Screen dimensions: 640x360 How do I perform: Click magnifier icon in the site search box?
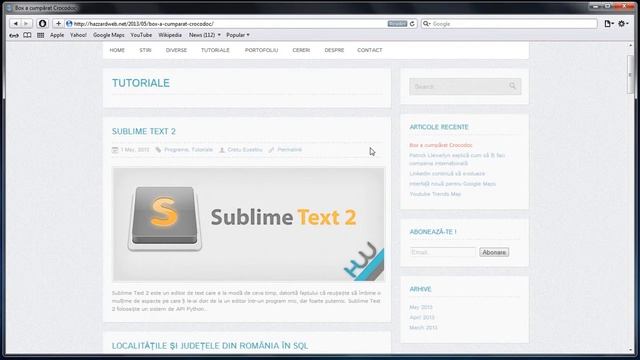point(512,86)
